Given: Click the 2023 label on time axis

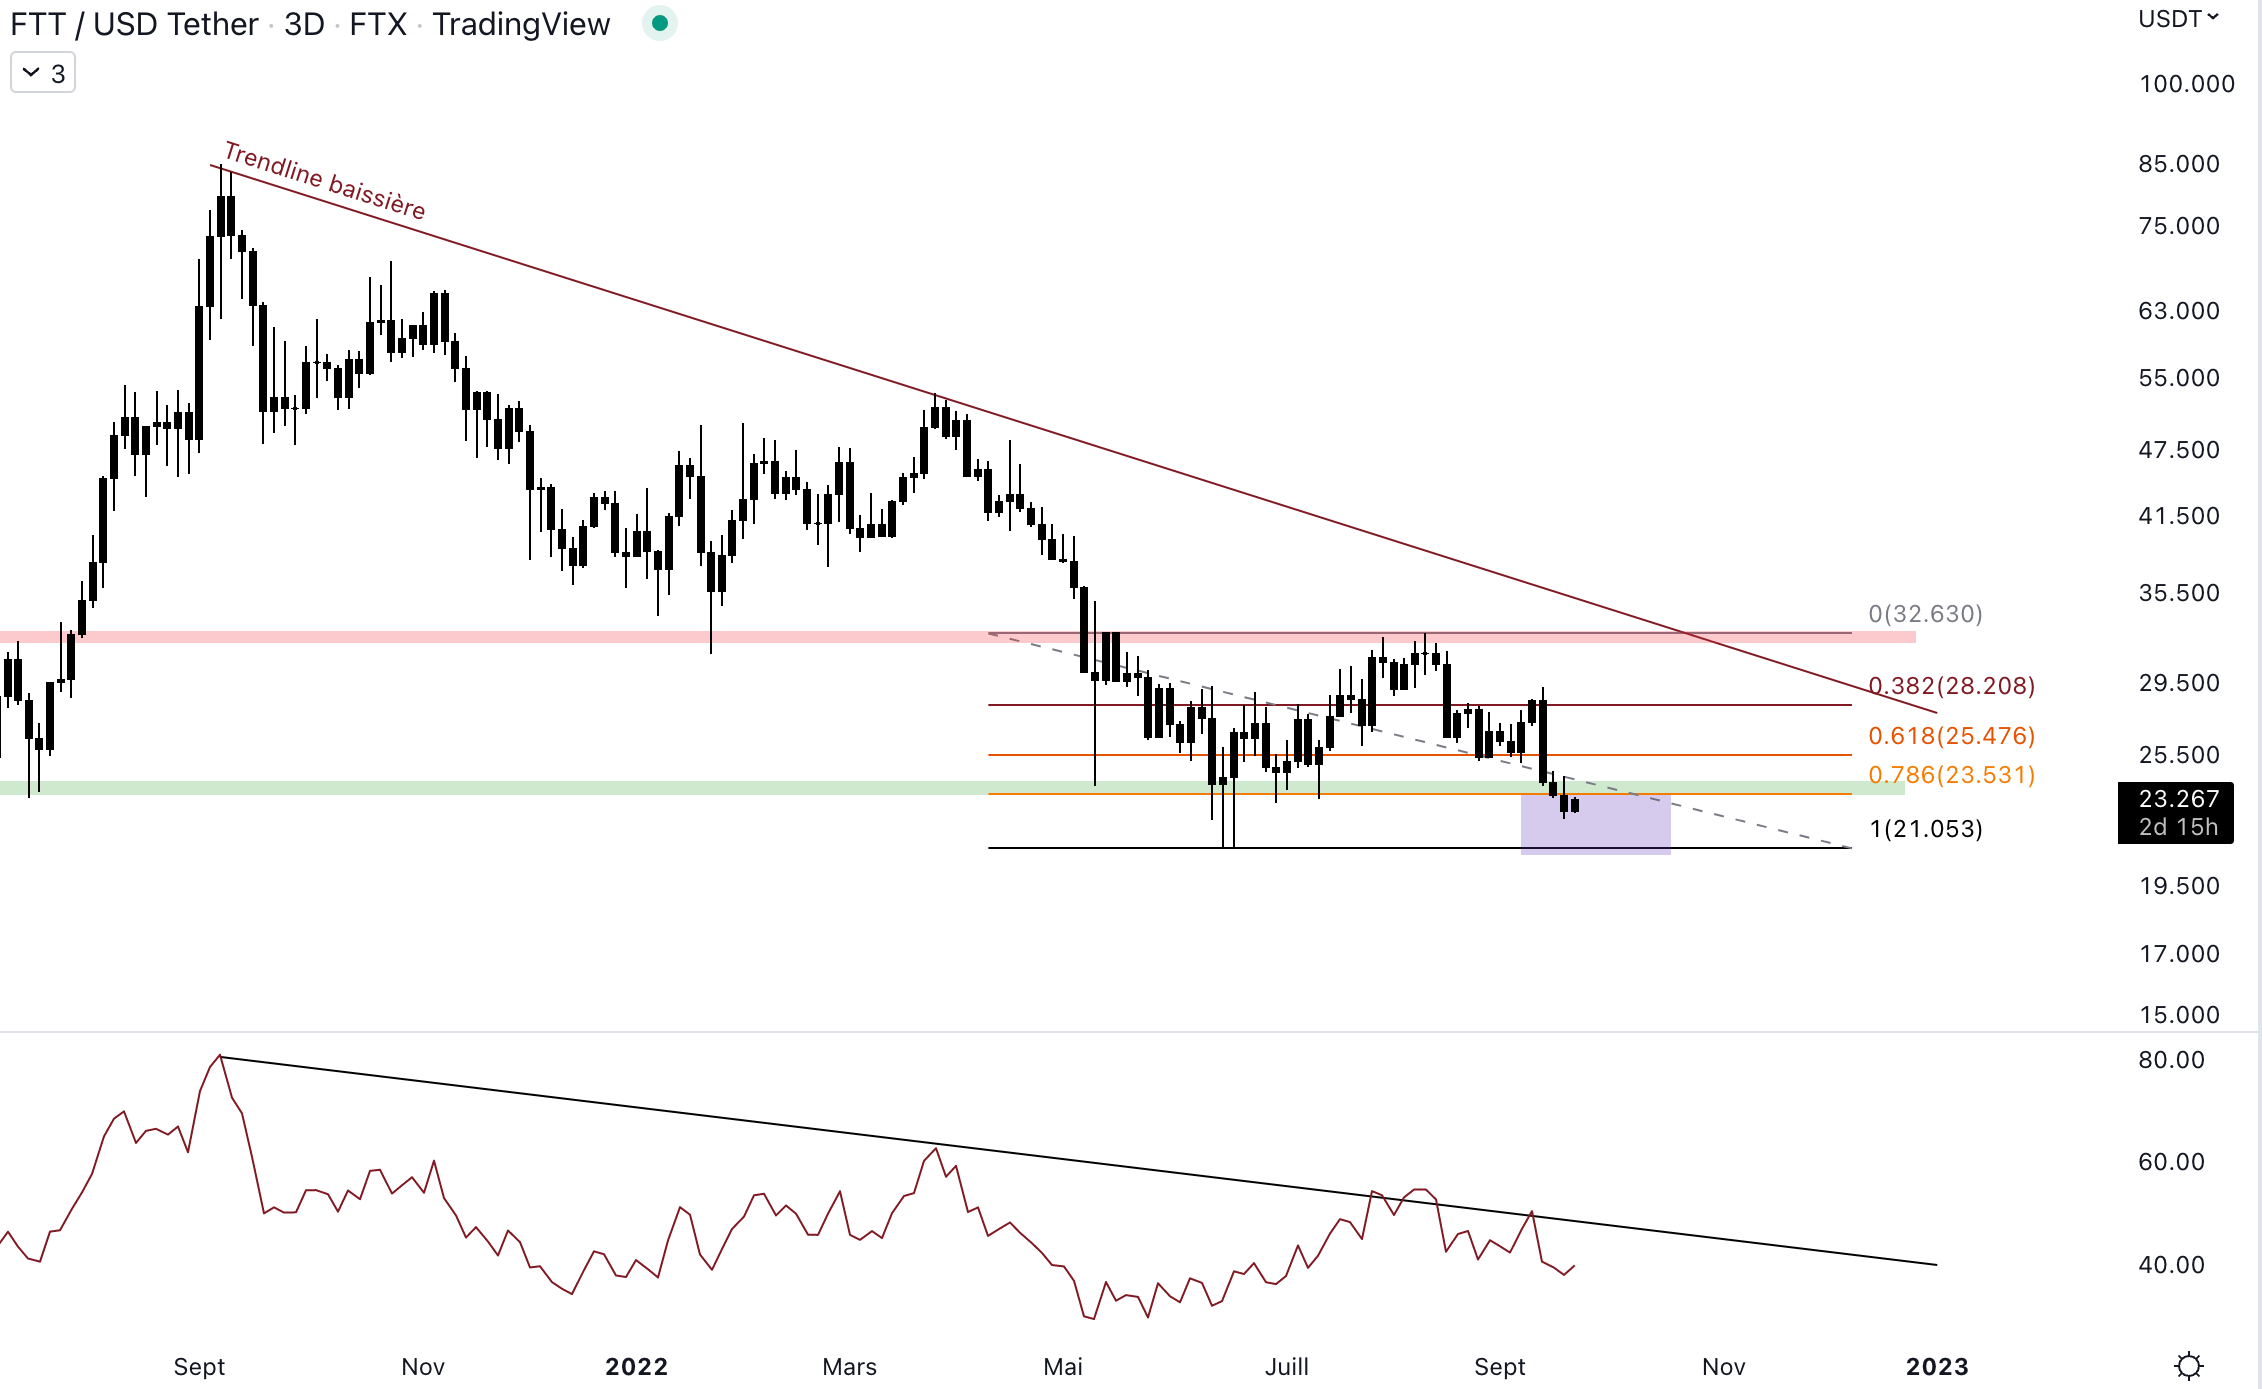Looking at the screenshot, I should point(1936,1366).
